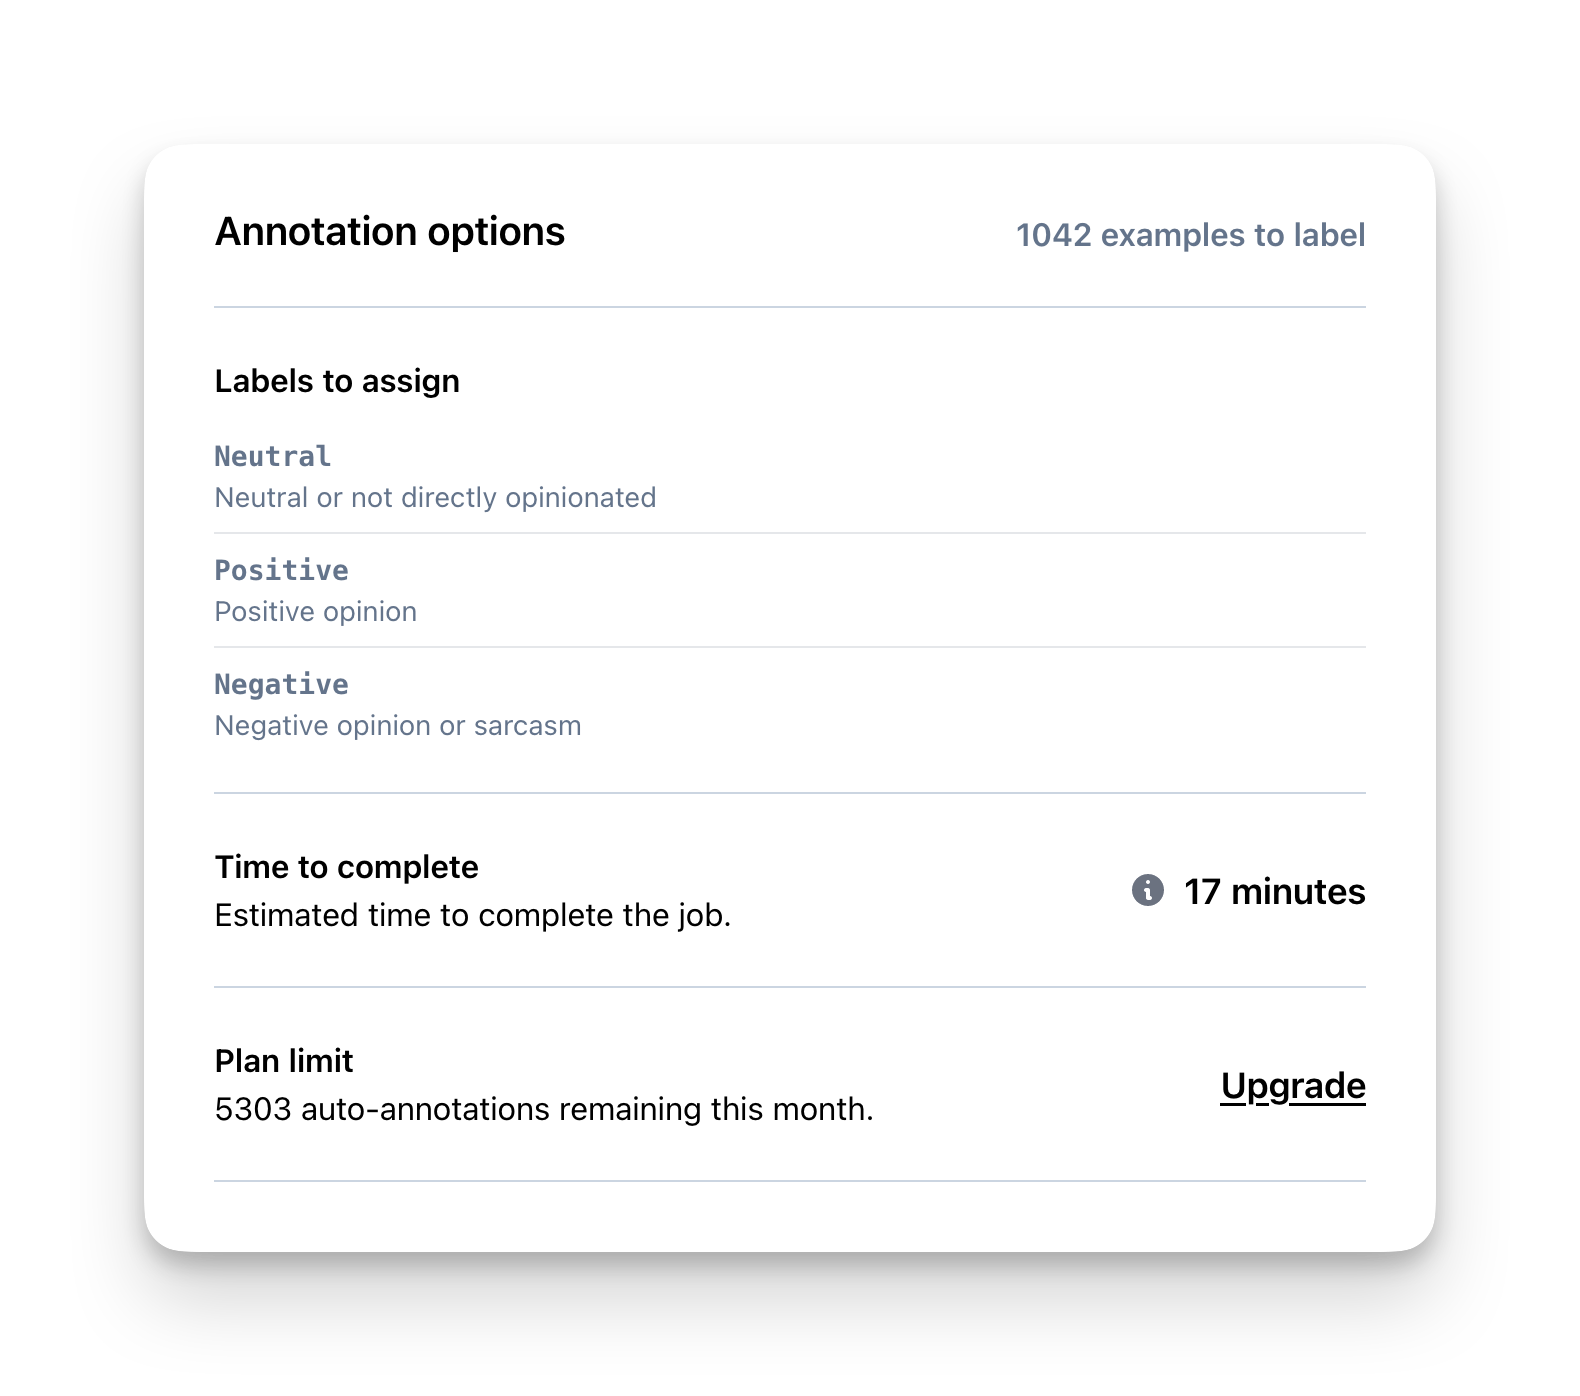Select the Neutral label name

[273, 457]
